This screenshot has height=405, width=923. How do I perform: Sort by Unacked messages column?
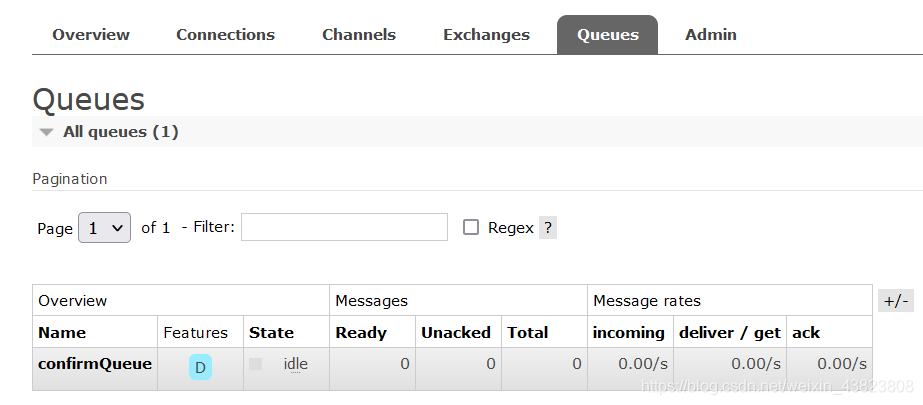pos(455,332)
